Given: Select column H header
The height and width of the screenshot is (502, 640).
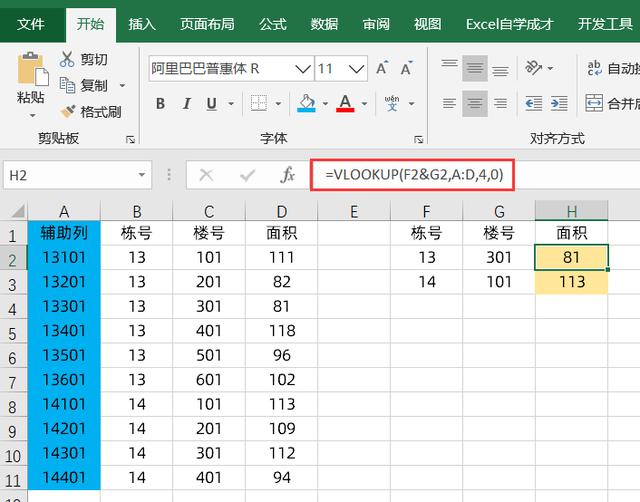Looking at the screenshot, I should 571,211.
